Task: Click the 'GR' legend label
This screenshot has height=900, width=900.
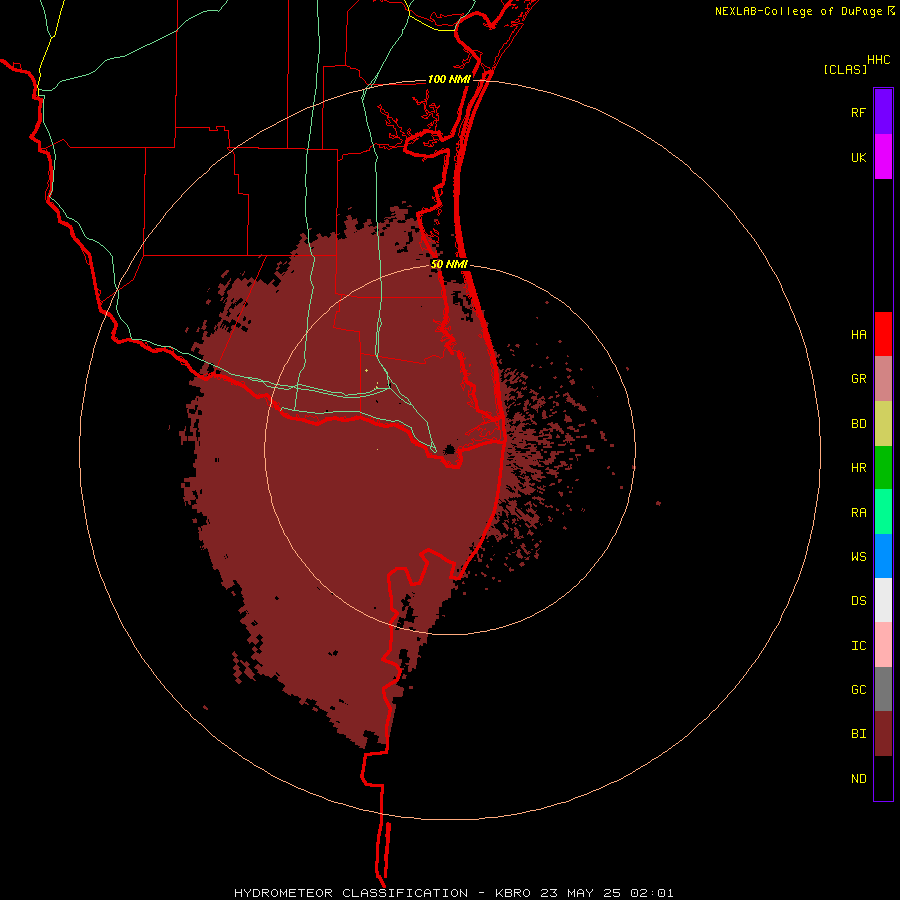Action: point(858,378)
